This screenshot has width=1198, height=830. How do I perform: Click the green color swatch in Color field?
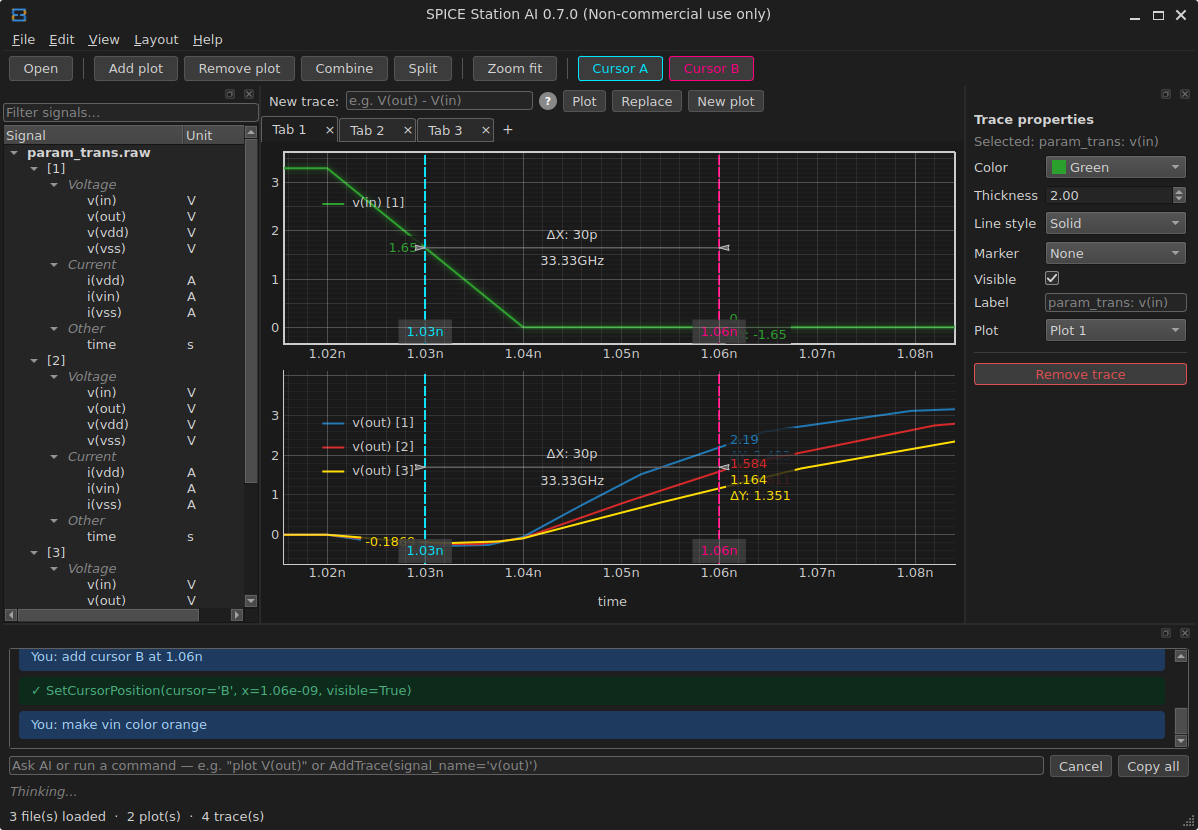[x=1058, y=167]
